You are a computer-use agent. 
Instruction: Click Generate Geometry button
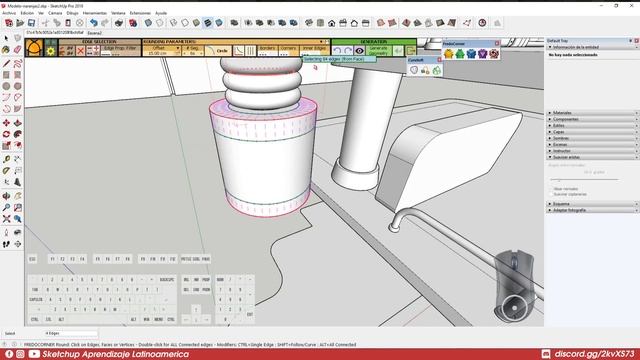[378, 51]
